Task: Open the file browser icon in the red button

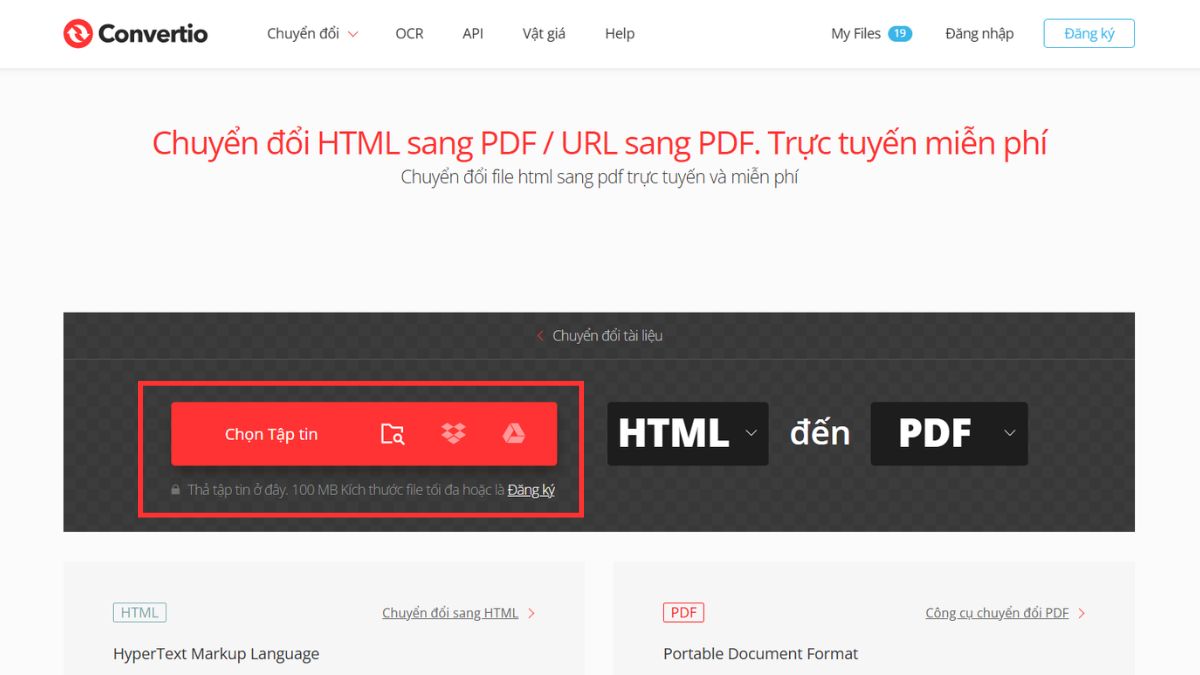Action: click(x=392, y=434)
